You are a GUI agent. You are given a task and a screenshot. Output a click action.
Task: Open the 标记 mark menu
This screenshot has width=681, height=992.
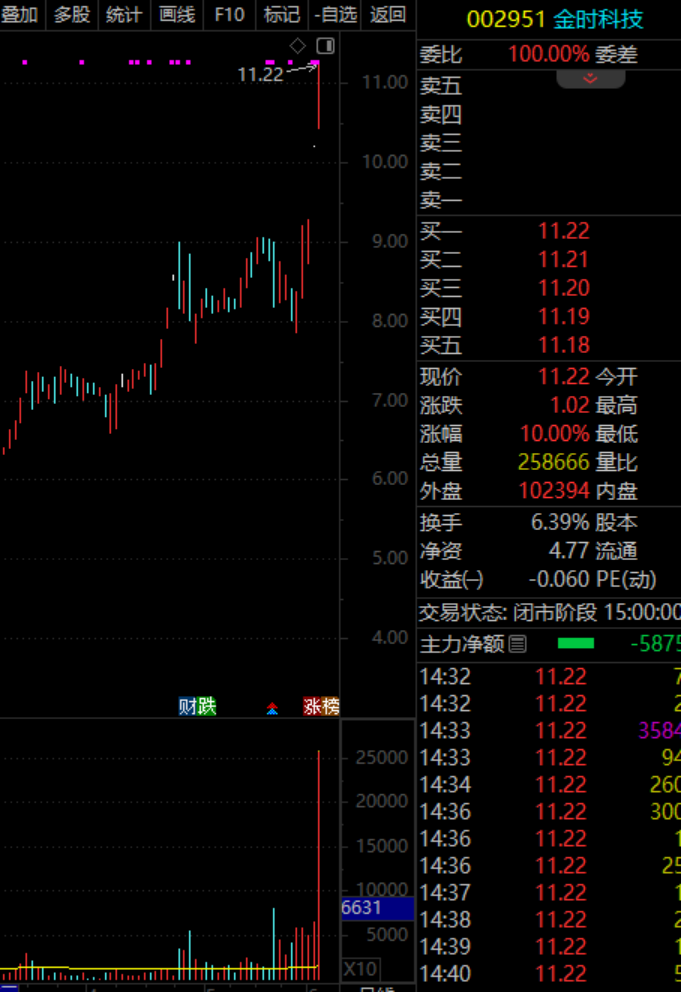pyautogui.click(x=282, y=14)
